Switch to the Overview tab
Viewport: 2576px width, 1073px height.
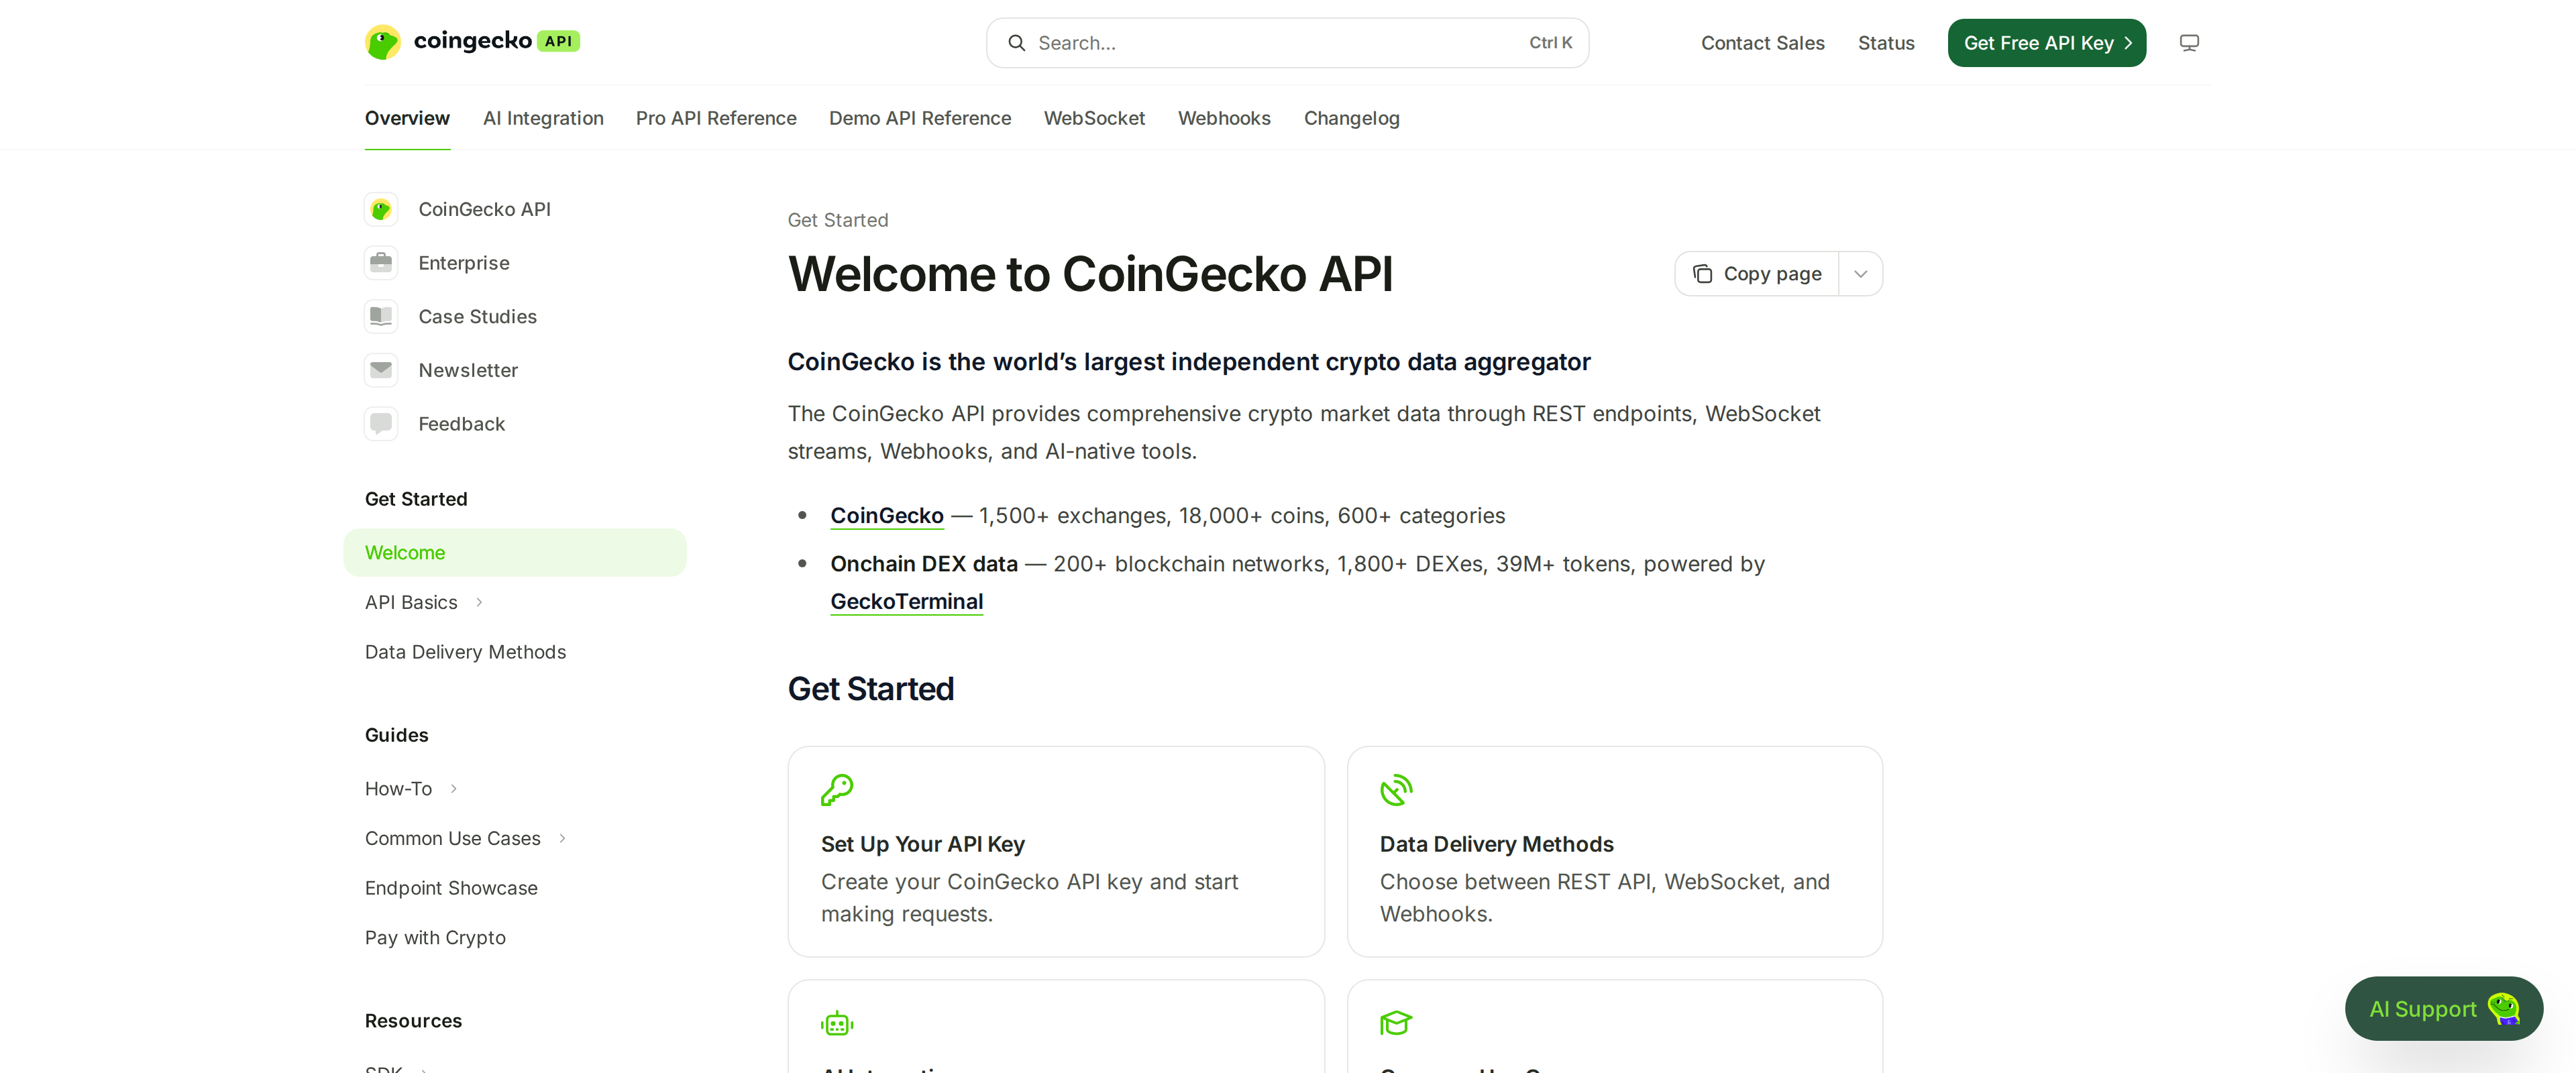point(407,118)
